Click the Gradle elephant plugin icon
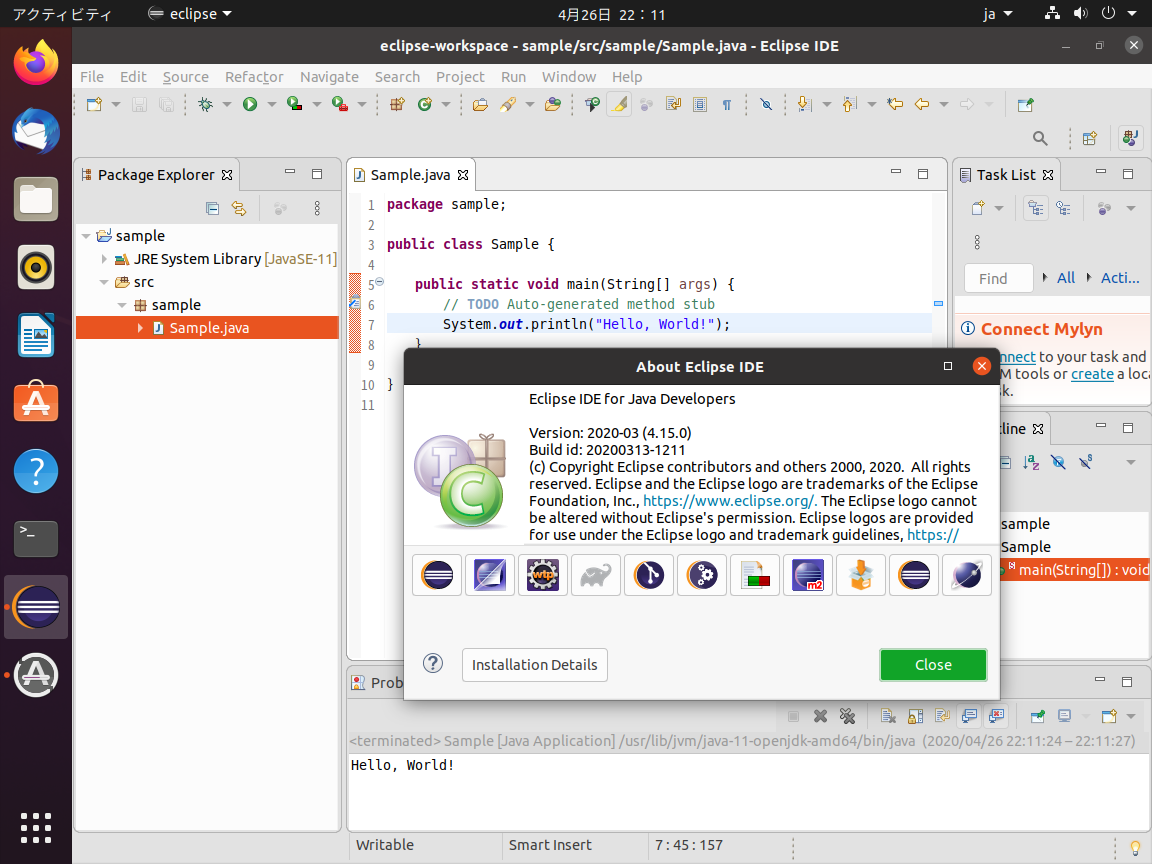The height and width of the screenshot is (864, 1152). point(596,575)
